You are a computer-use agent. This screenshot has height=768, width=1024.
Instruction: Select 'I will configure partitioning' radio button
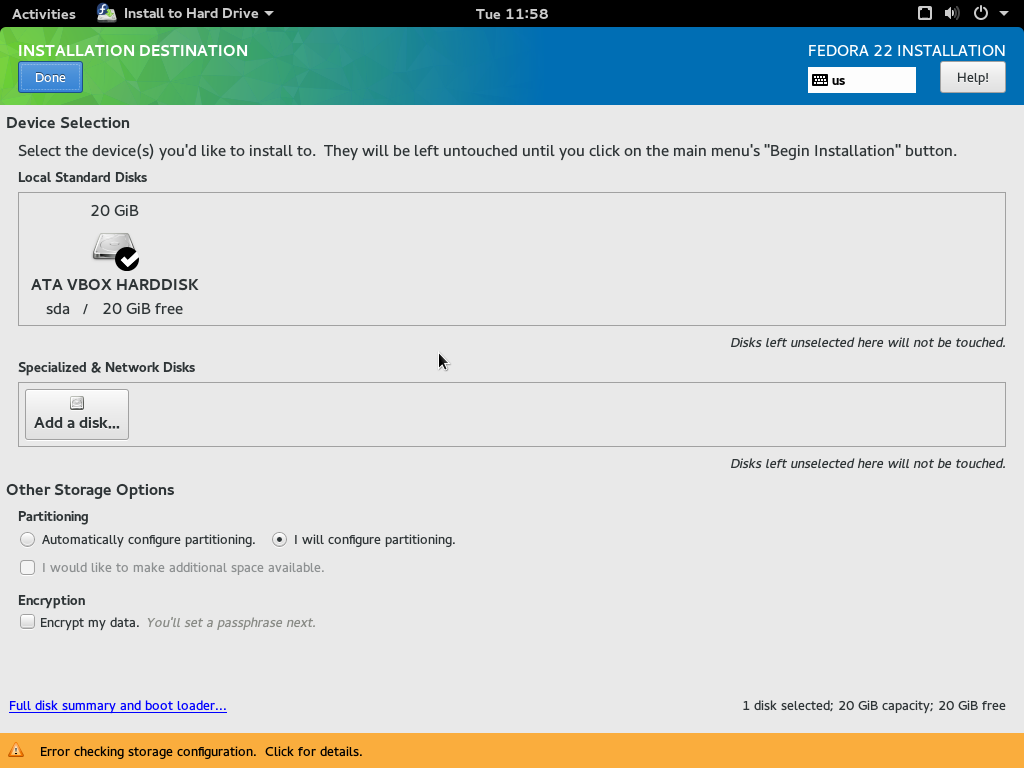coord(280,539)
